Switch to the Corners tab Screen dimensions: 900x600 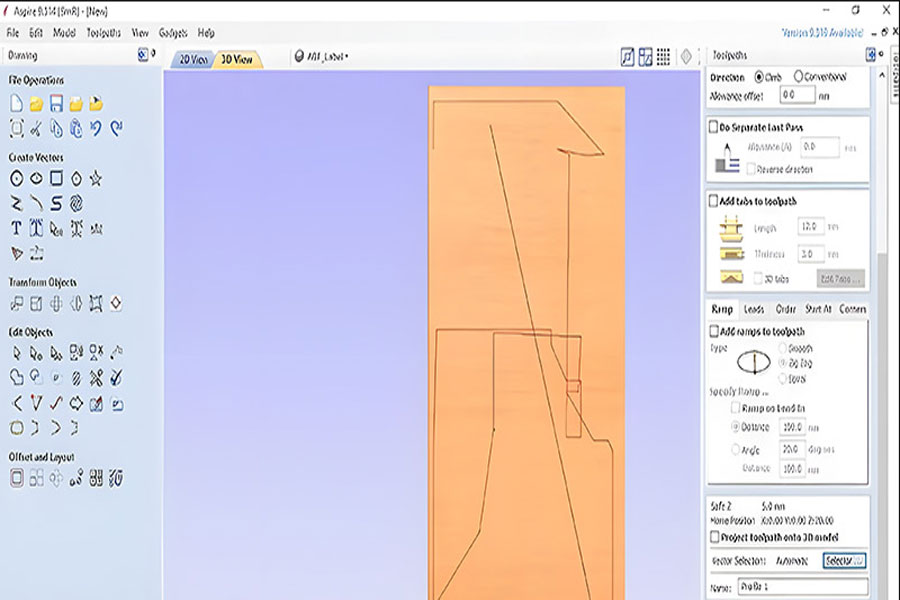(852, 309)
